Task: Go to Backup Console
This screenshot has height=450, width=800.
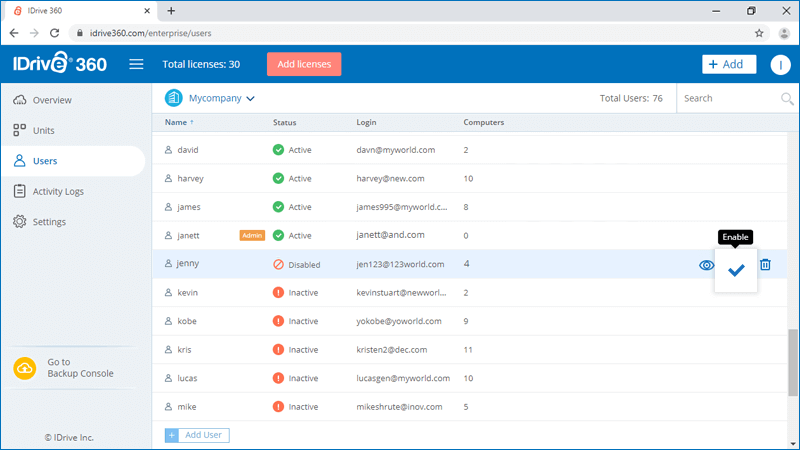Action: [x=80, y=368]
